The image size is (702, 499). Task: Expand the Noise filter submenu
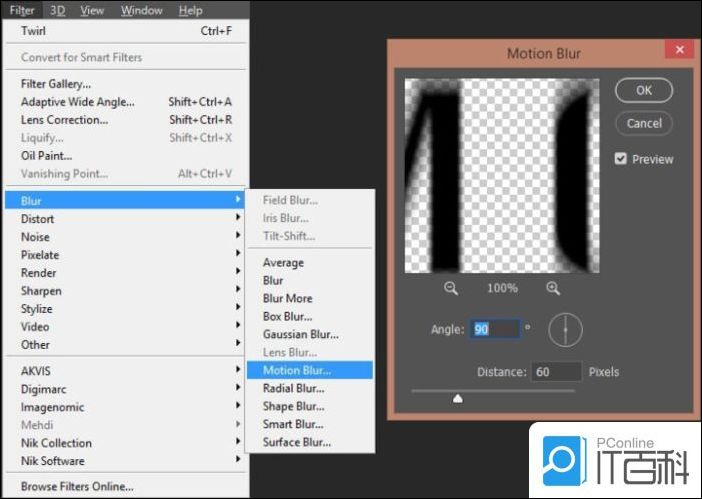tap(35, 237)
